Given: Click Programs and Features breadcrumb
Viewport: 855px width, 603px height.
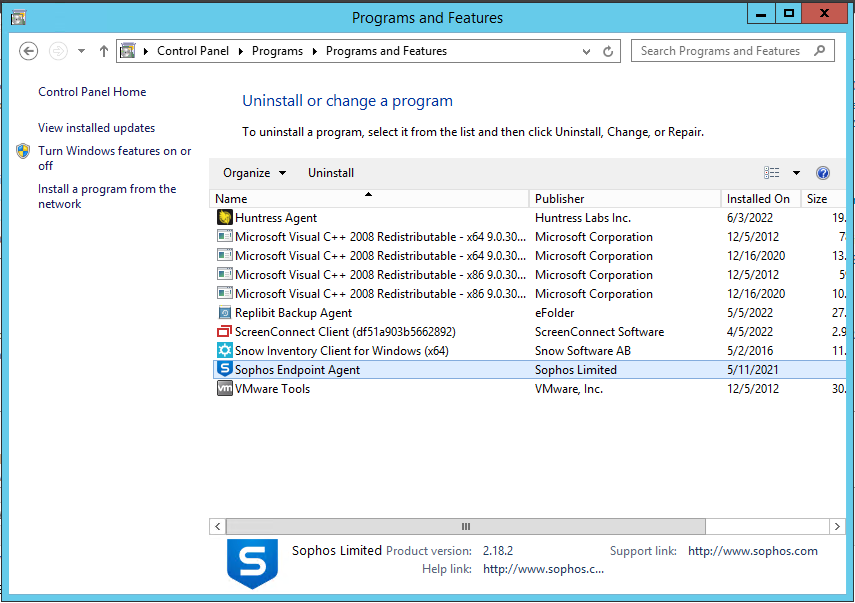Looking at the screenshot, I should 386,51.
